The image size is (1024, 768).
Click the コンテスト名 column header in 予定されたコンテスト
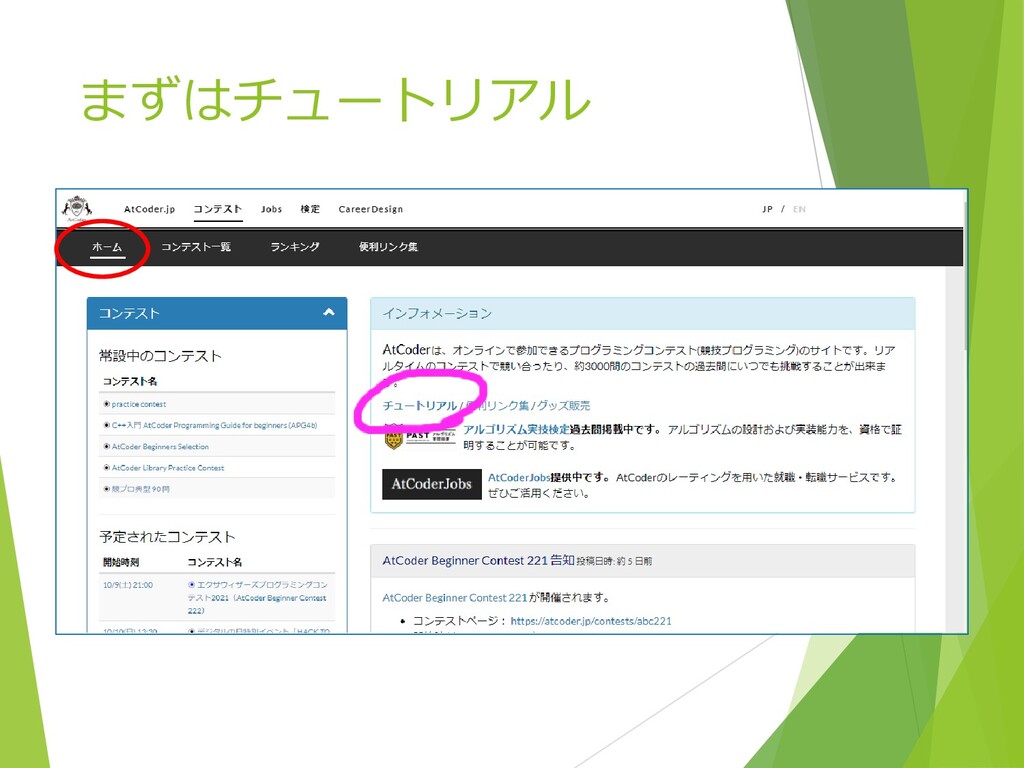coord(215,562)
